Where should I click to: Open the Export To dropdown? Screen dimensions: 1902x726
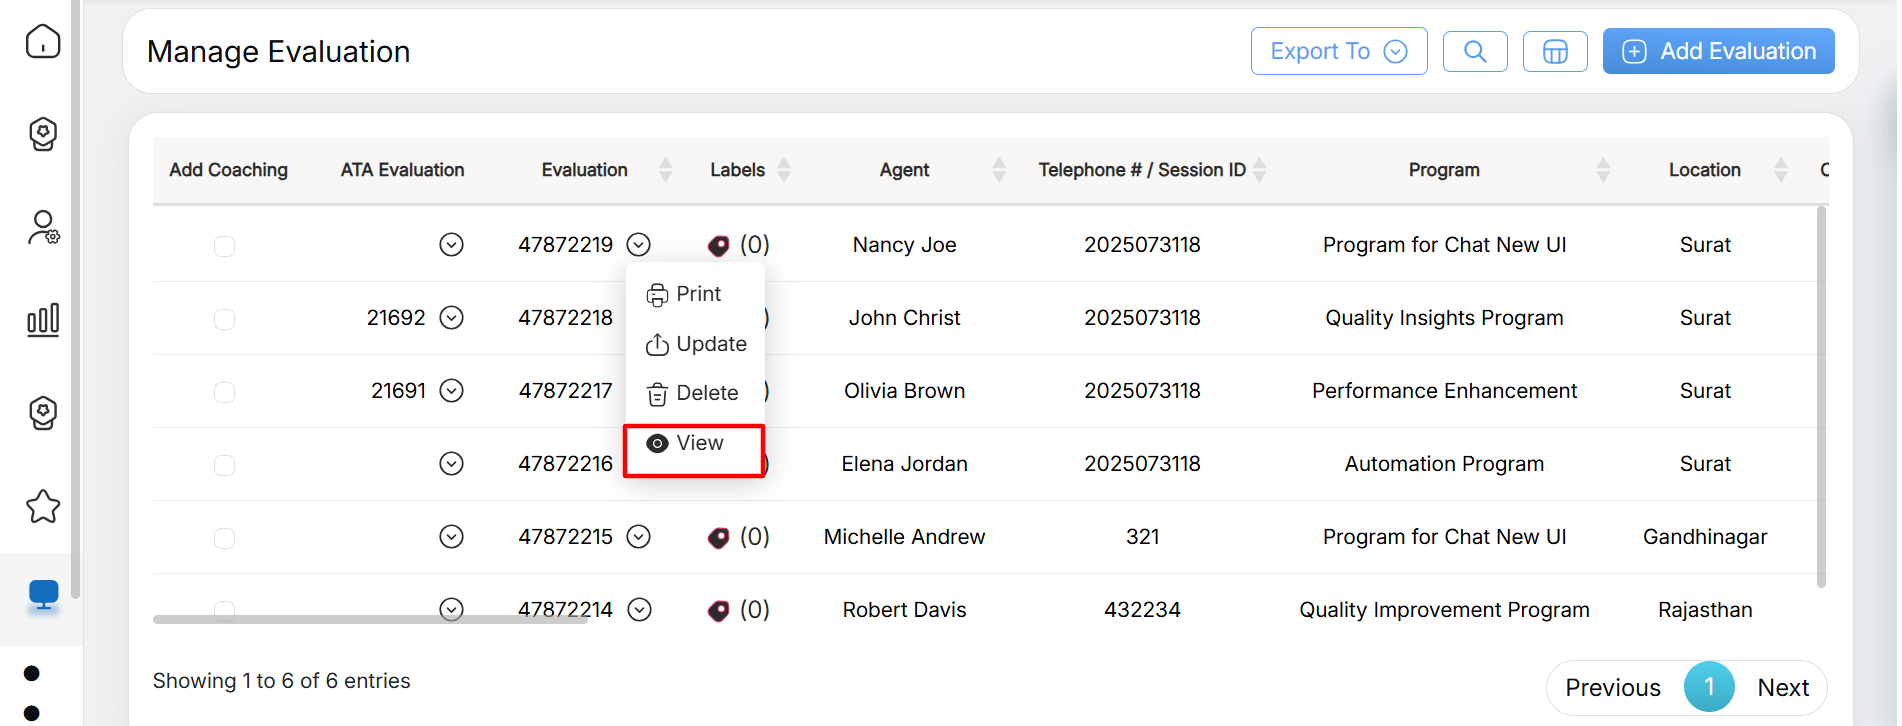pos(1338,51)
